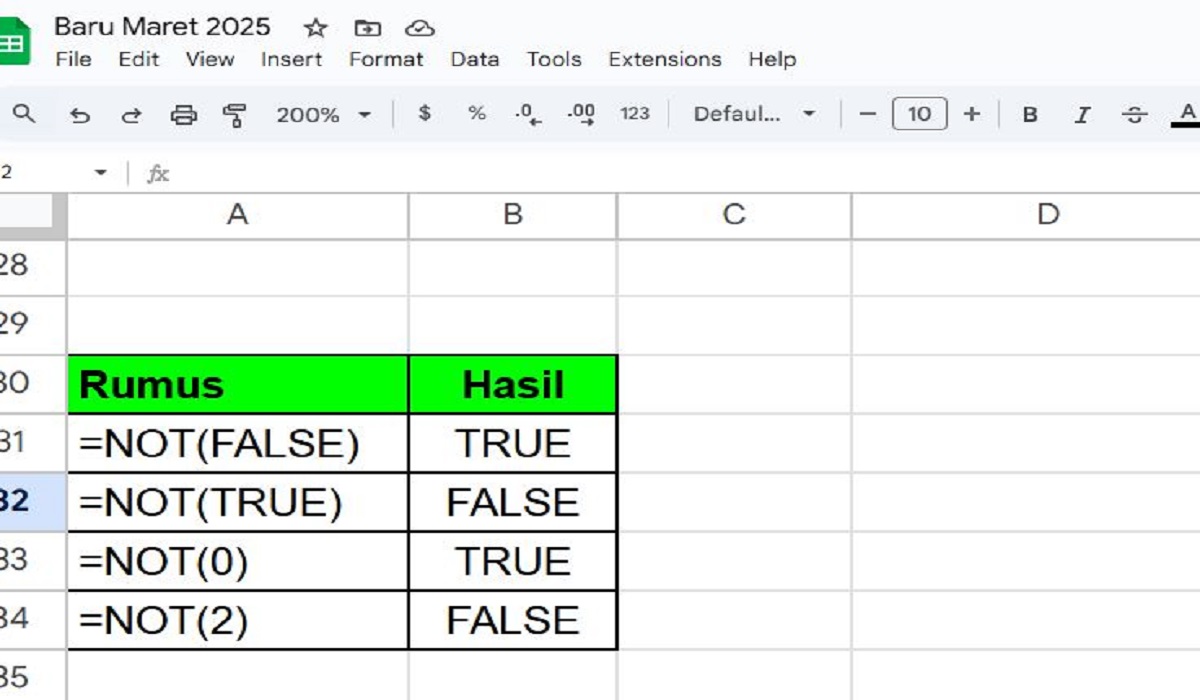This screenshot has width=1200, height=700.
Task: Print the spreadsheet using printer icon
Action: [183, 115]
